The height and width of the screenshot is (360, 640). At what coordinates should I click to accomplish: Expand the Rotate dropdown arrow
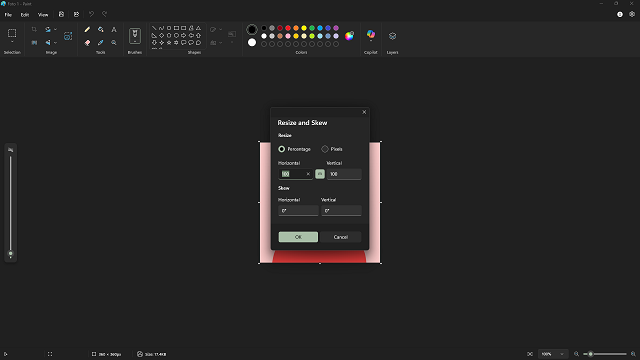(56, 29)
